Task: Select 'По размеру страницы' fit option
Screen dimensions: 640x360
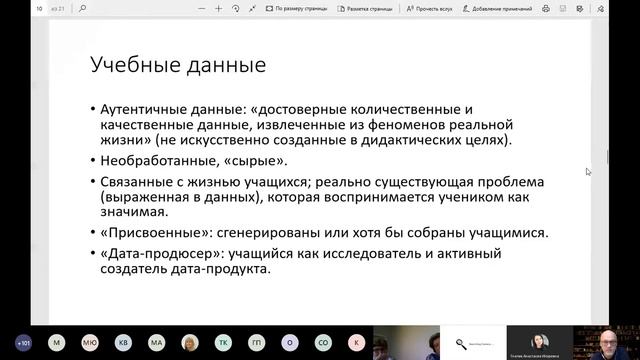Action: tap(297, 9)
